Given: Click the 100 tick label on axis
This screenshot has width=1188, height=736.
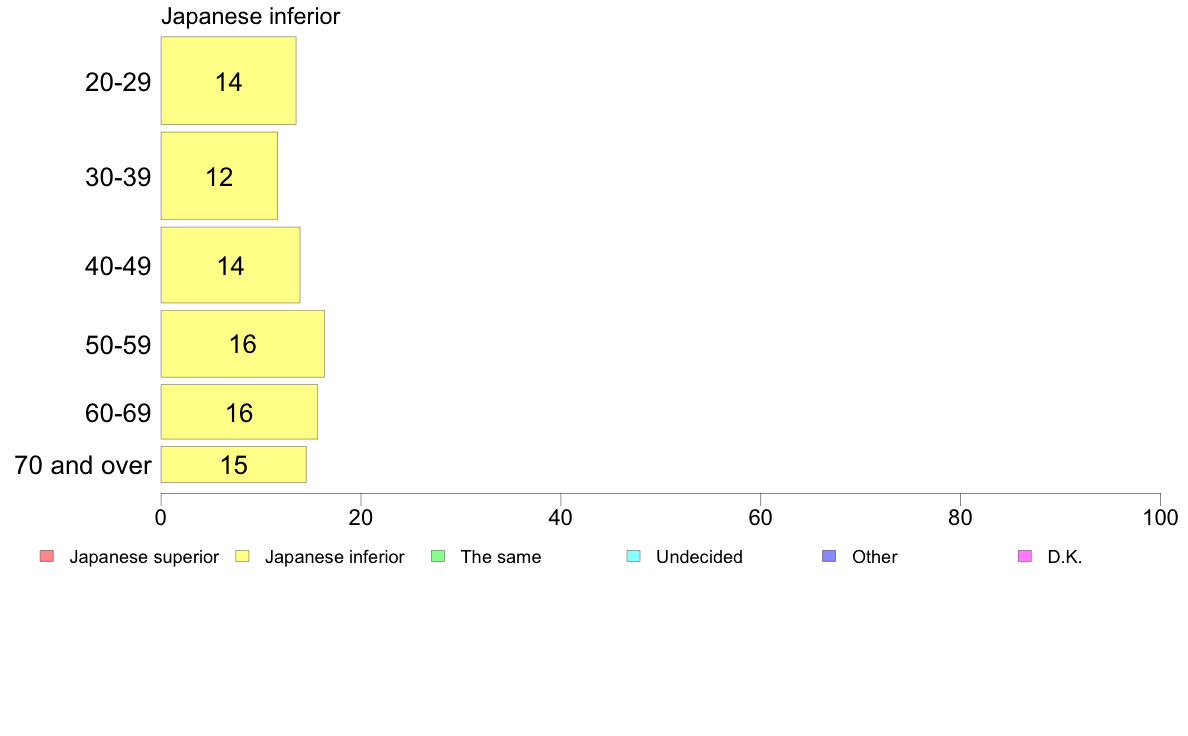Looking at the screenshot, I should coord(1160,518).
